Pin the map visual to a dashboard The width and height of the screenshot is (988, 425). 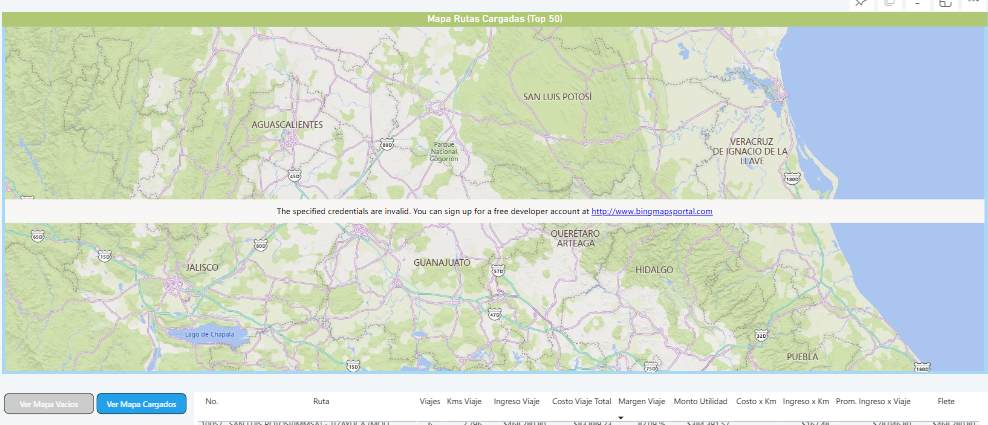click(x=860, y=3)
